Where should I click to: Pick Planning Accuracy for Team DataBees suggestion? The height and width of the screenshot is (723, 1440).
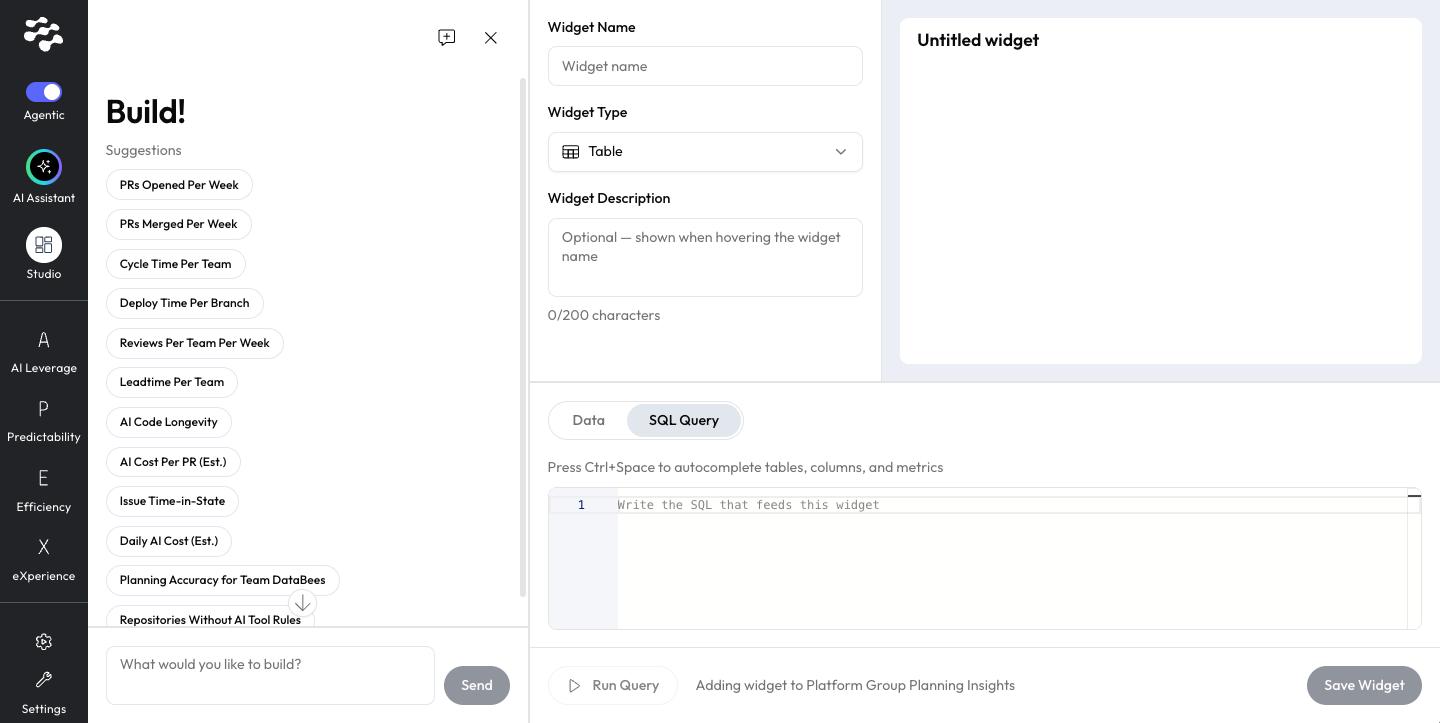pos(223,580)
